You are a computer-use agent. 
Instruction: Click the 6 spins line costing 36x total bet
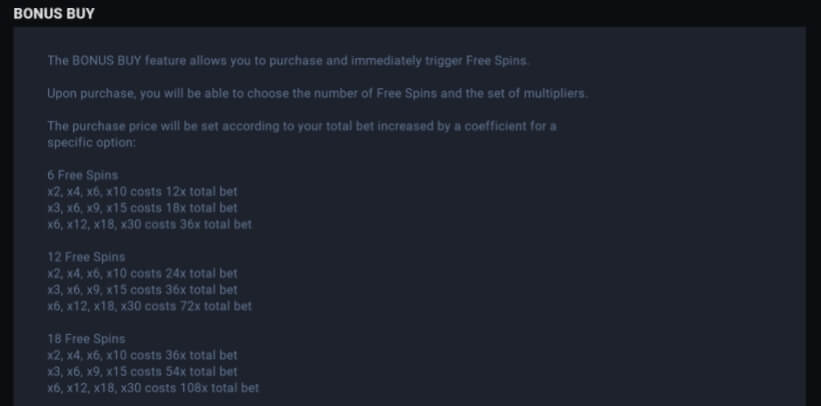[x=150, y=224]
